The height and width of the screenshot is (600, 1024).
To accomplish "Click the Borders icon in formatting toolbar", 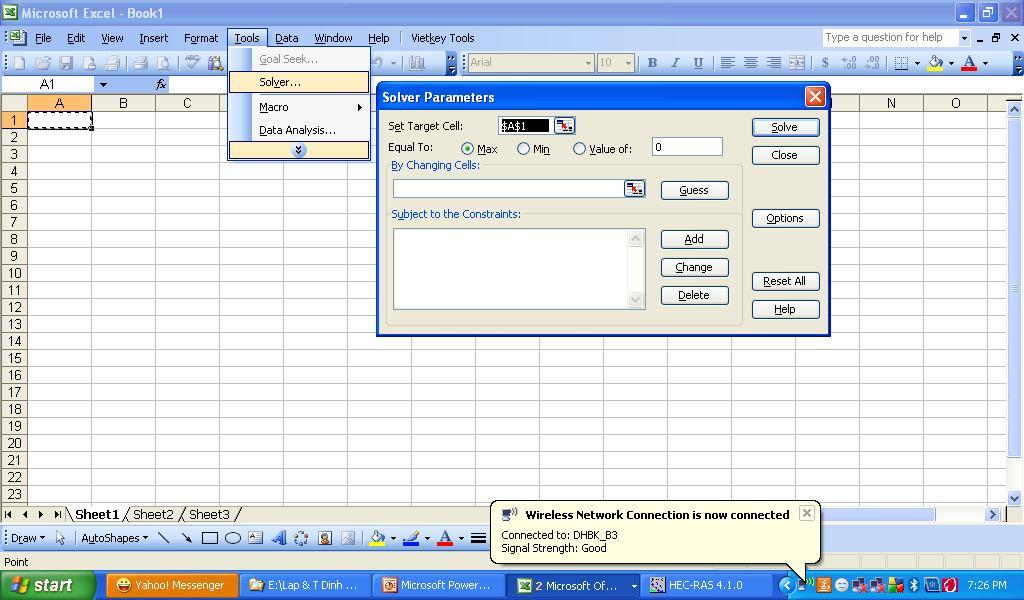I will point(902,63).
